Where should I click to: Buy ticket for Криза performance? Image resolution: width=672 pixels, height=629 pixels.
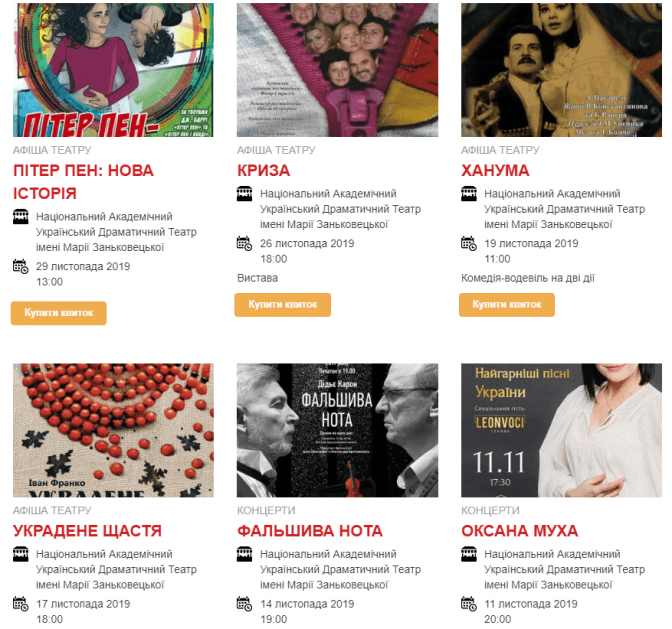coord(282,305)
